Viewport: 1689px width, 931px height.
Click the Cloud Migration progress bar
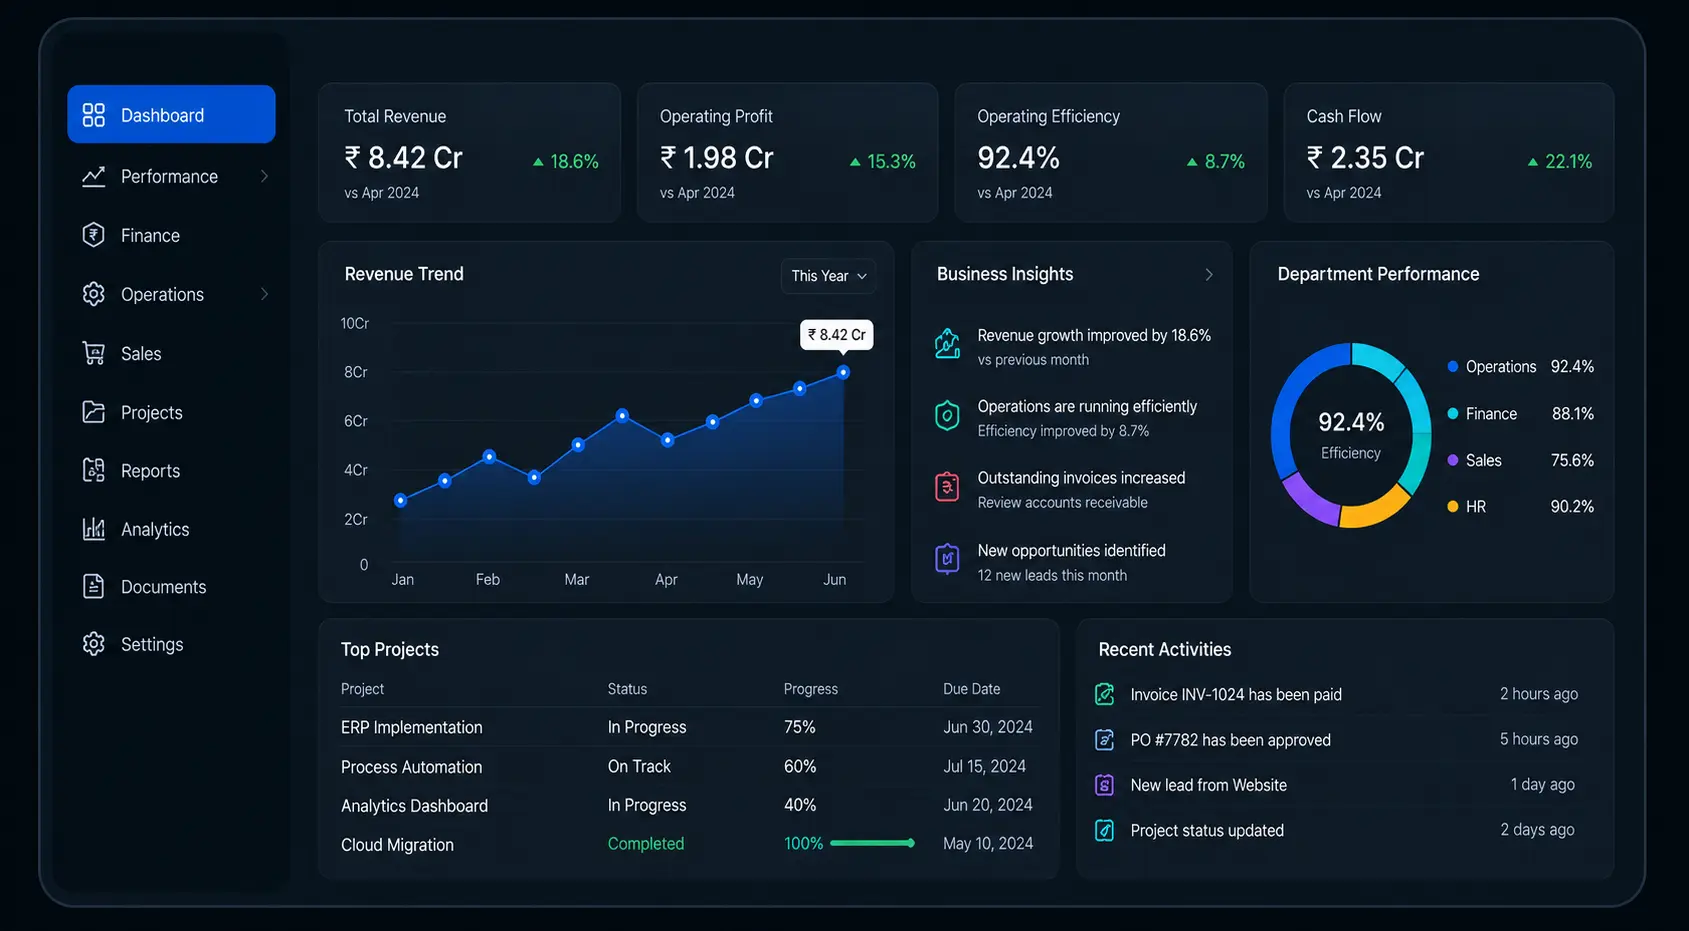click(872, 843)
